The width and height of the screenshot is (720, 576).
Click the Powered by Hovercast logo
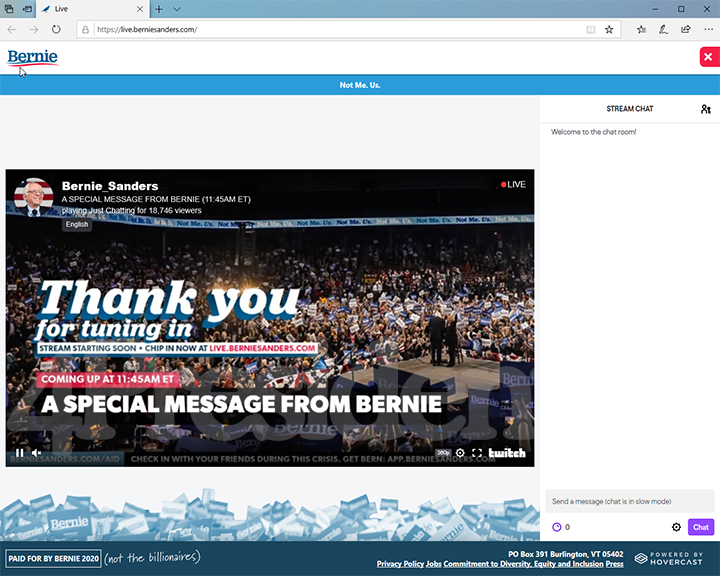[669, 559]
